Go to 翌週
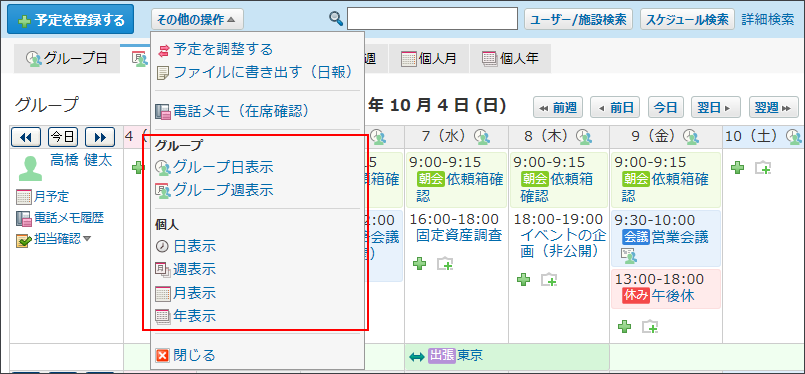 [x=773, y=108]
